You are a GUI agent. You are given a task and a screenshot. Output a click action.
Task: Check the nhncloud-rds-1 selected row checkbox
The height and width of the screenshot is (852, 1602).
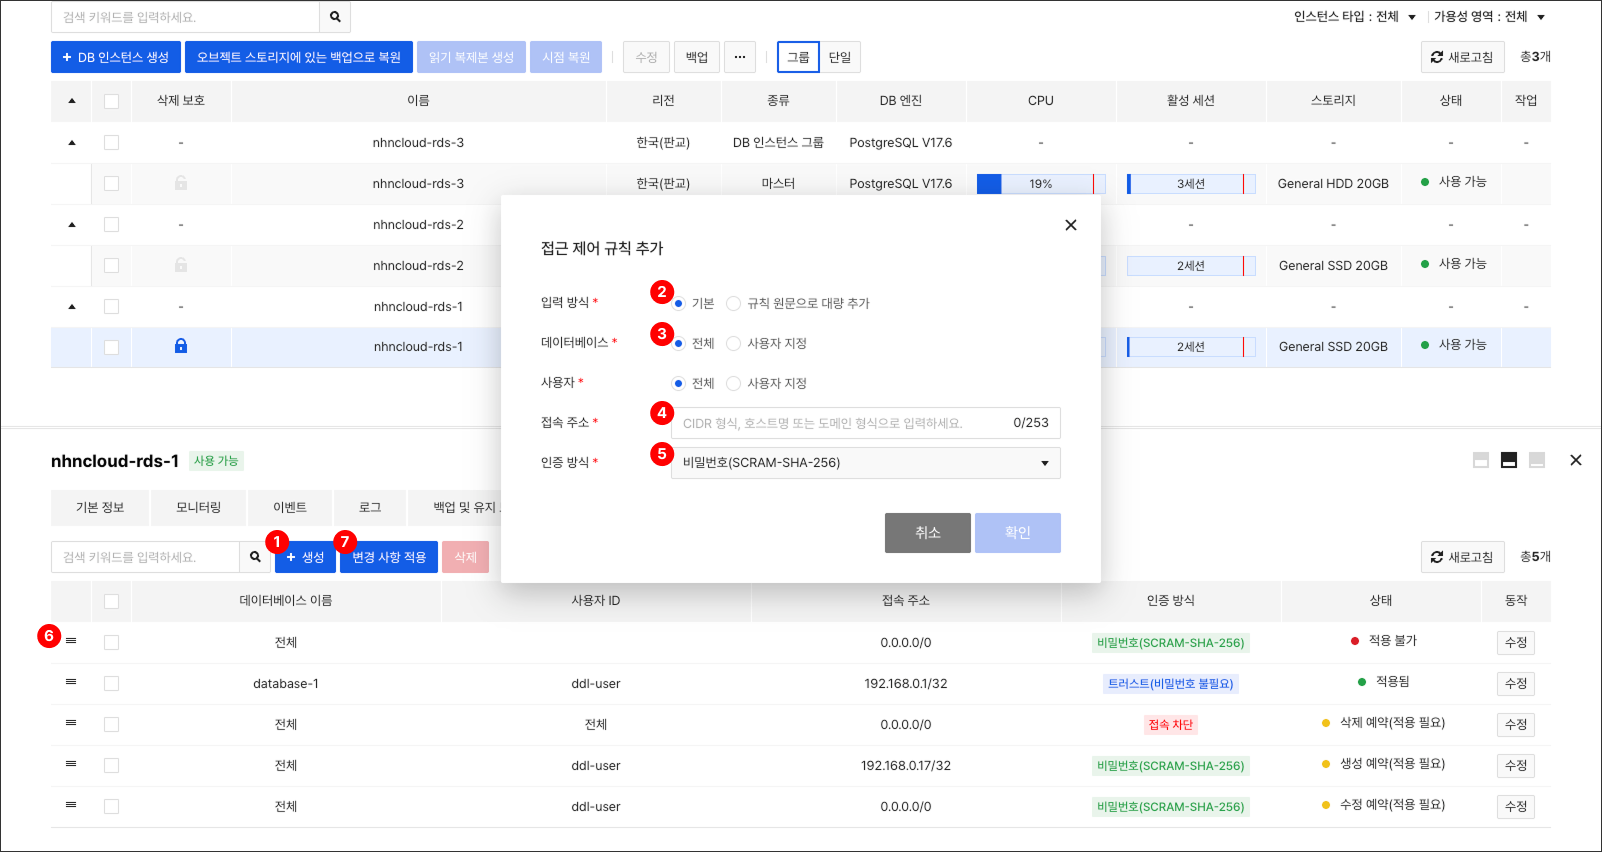point(111,347)
